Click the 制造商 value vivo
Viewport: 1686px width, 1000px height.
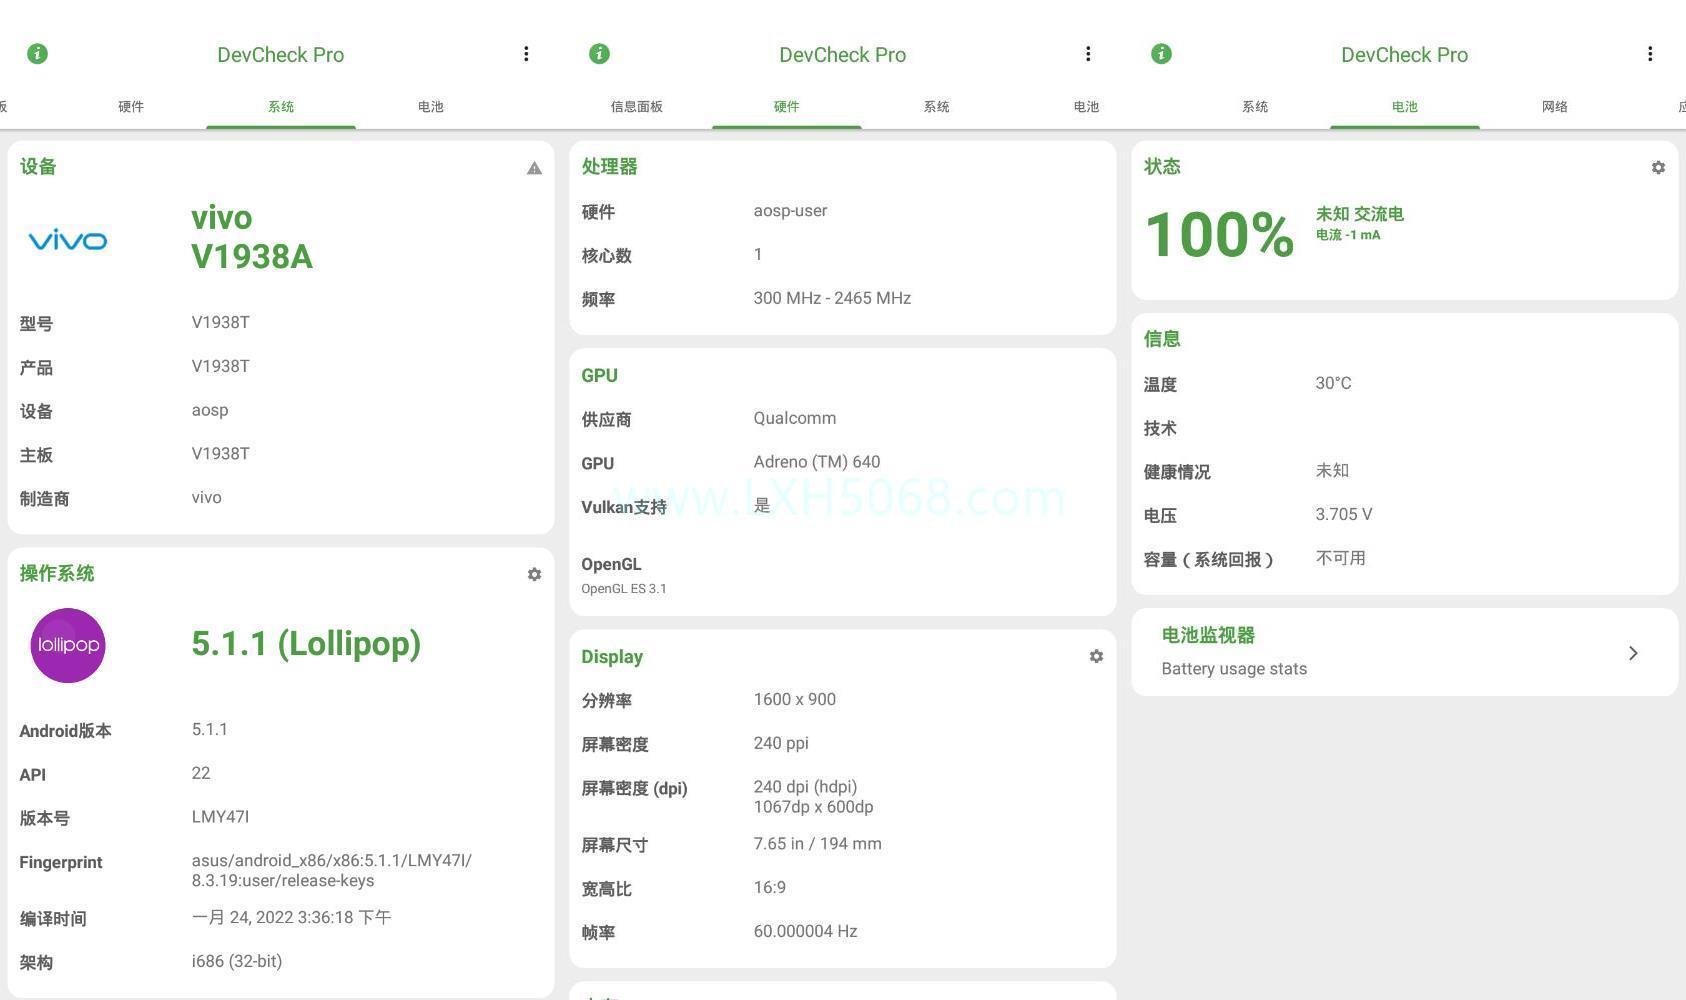pyautogui.click(x=207, y=497)
